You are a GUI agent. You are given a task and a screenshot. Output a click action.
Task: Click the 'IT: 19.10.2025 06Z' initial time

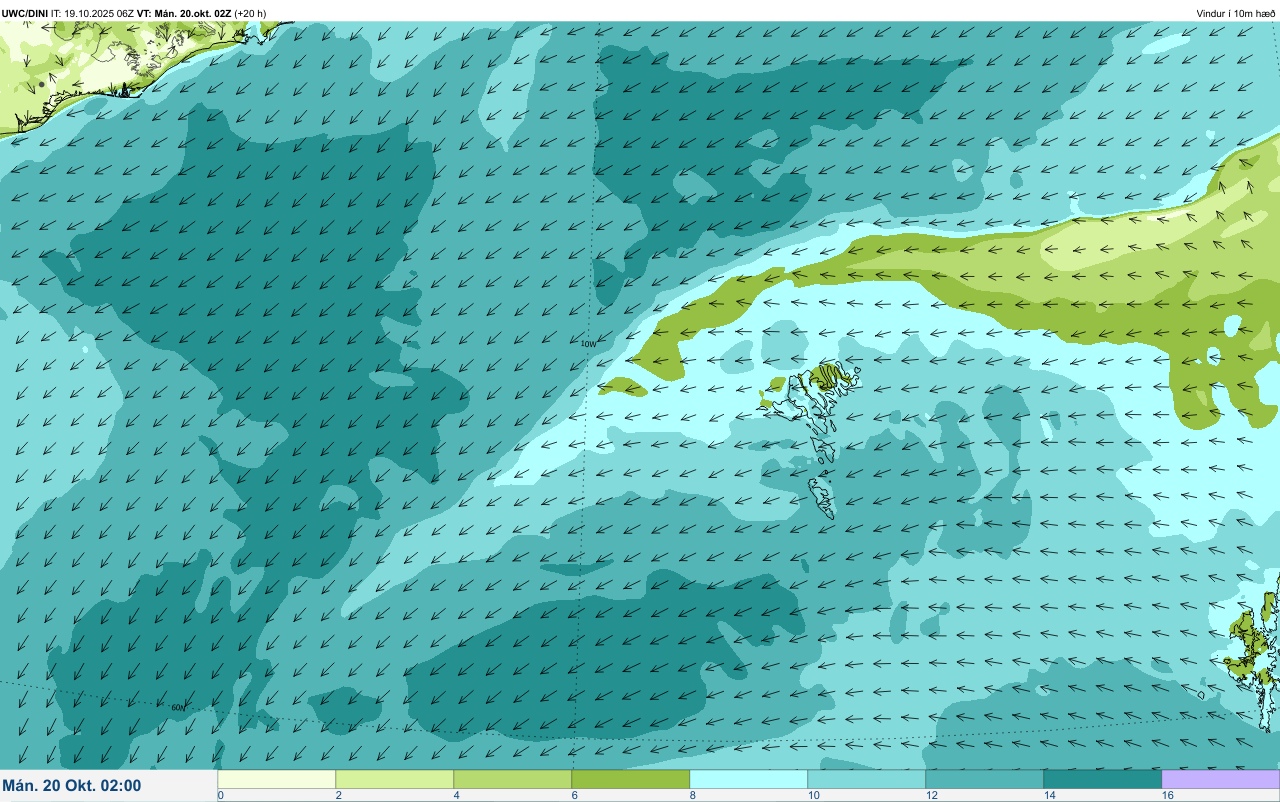tap(91, 13)
